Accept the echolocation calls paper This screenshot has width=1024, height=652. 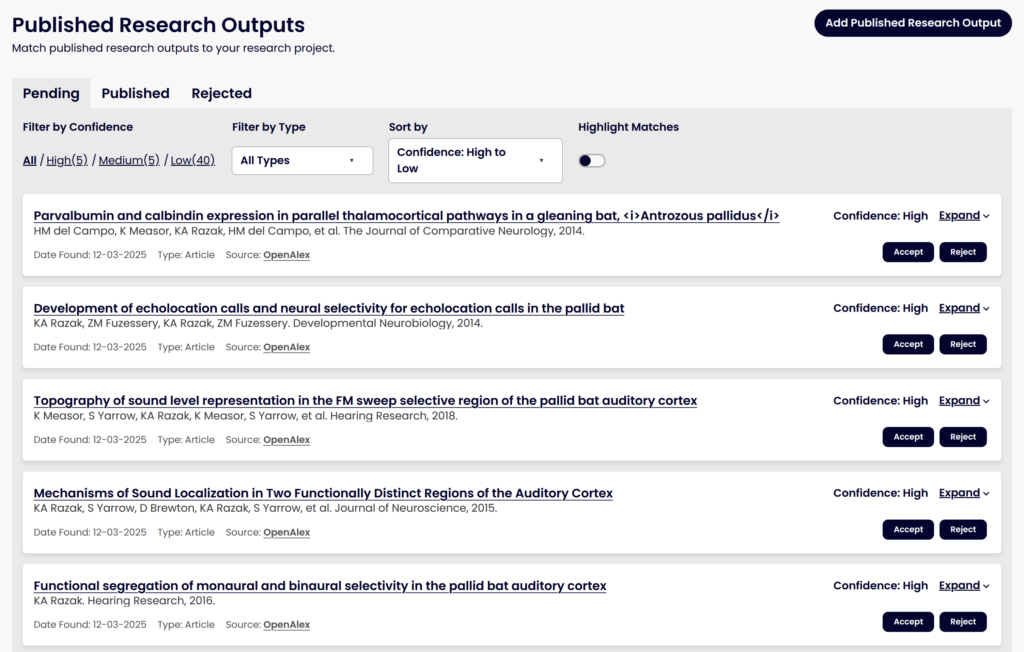pyautogui.click(x=907, y=344)
